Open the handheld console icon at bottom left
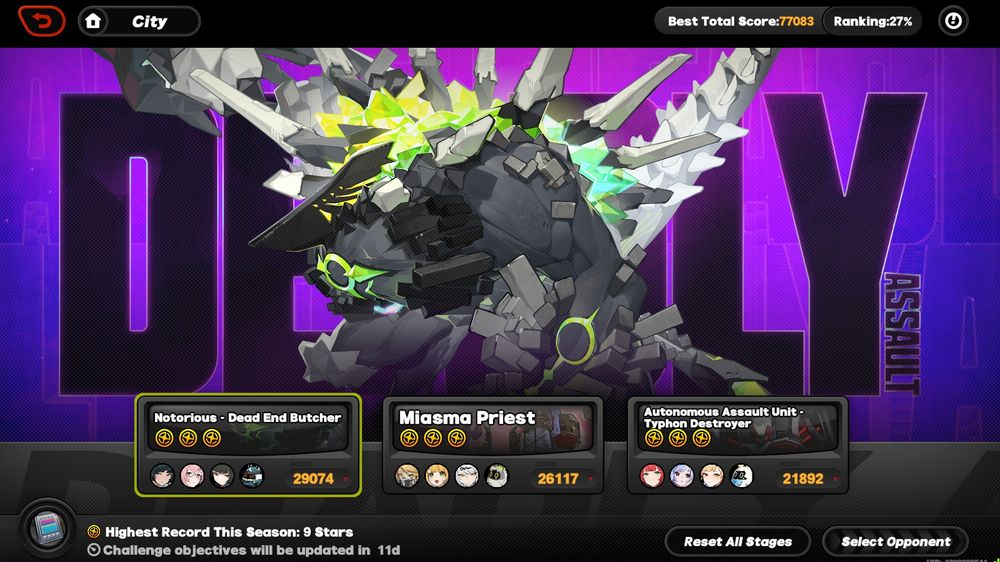Image resolution: width=1000 pixels, height=562 pixels. [48, 529]
